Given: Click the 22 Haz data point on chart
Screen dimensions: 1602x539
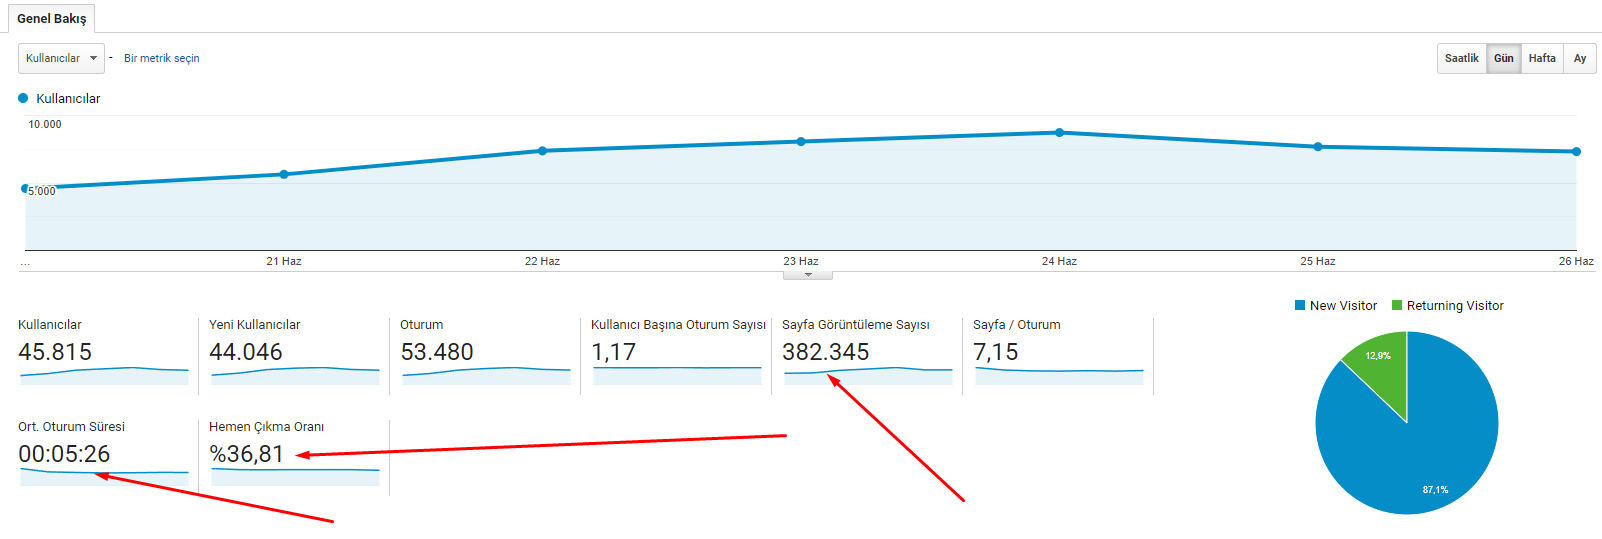Looking at the screenshot, I should pyautogui.click(x=542, y=151).
